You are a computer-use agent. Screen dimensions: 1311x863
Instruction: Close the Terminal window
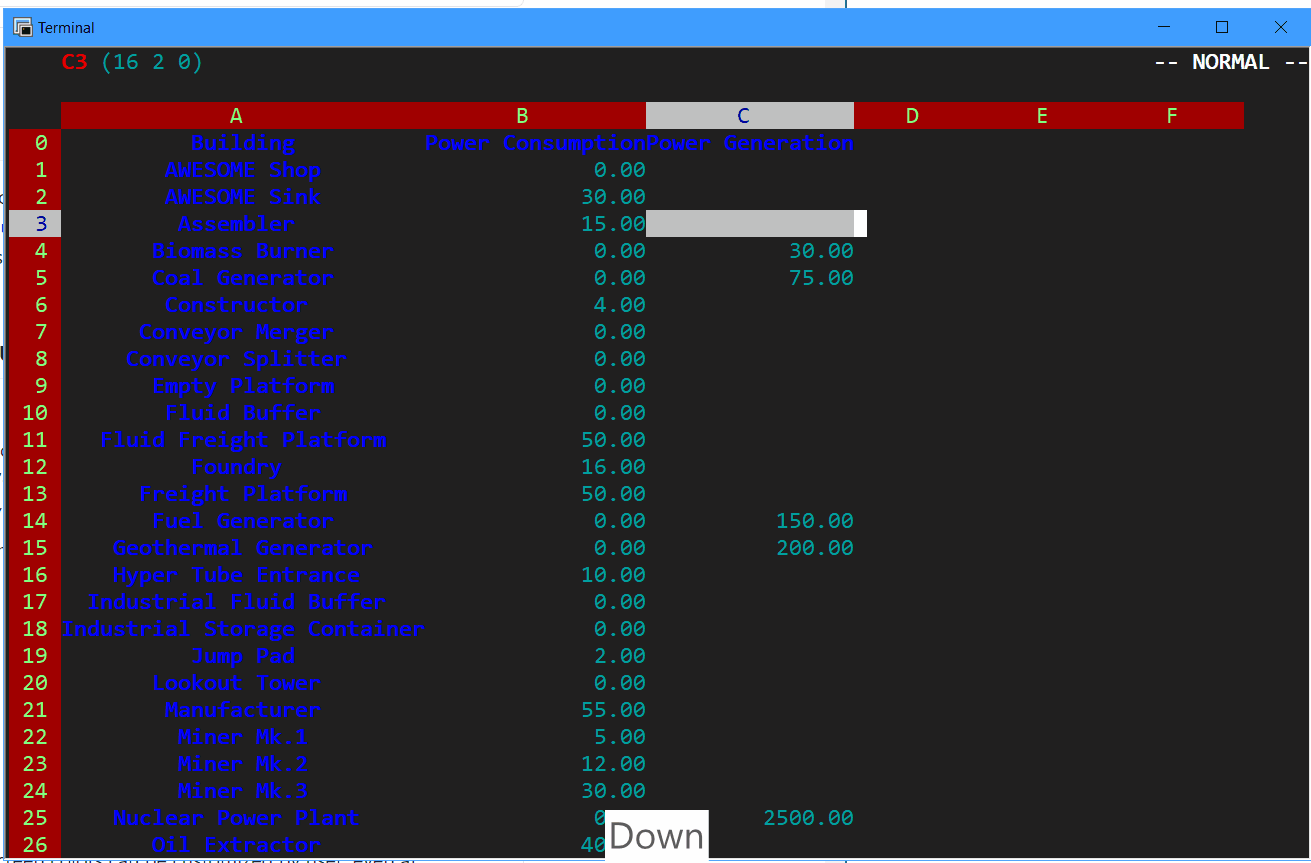1280,27
